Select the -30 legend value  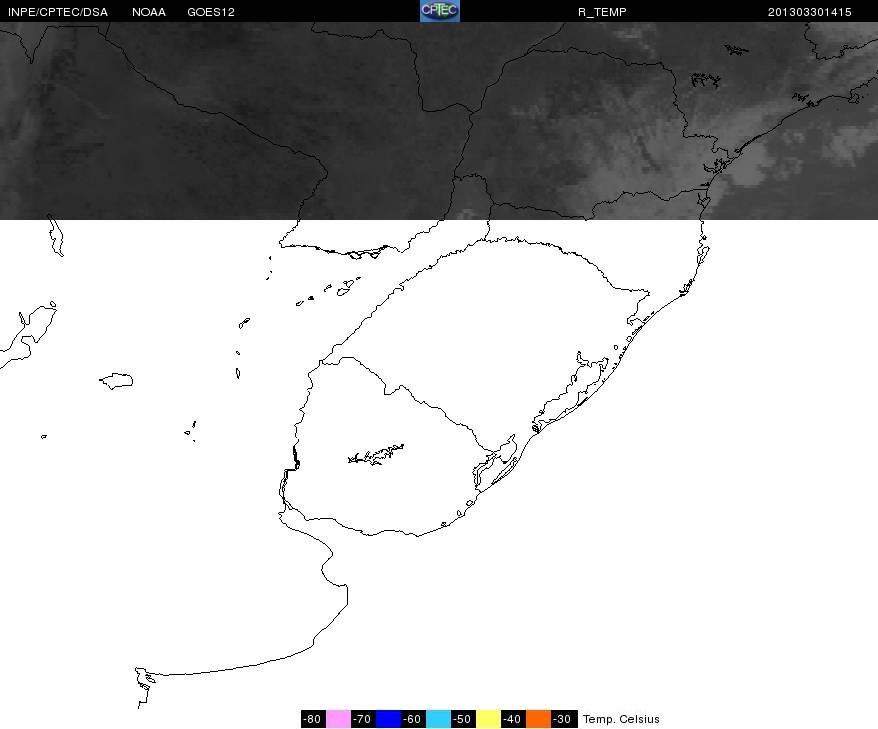point(563,719)
